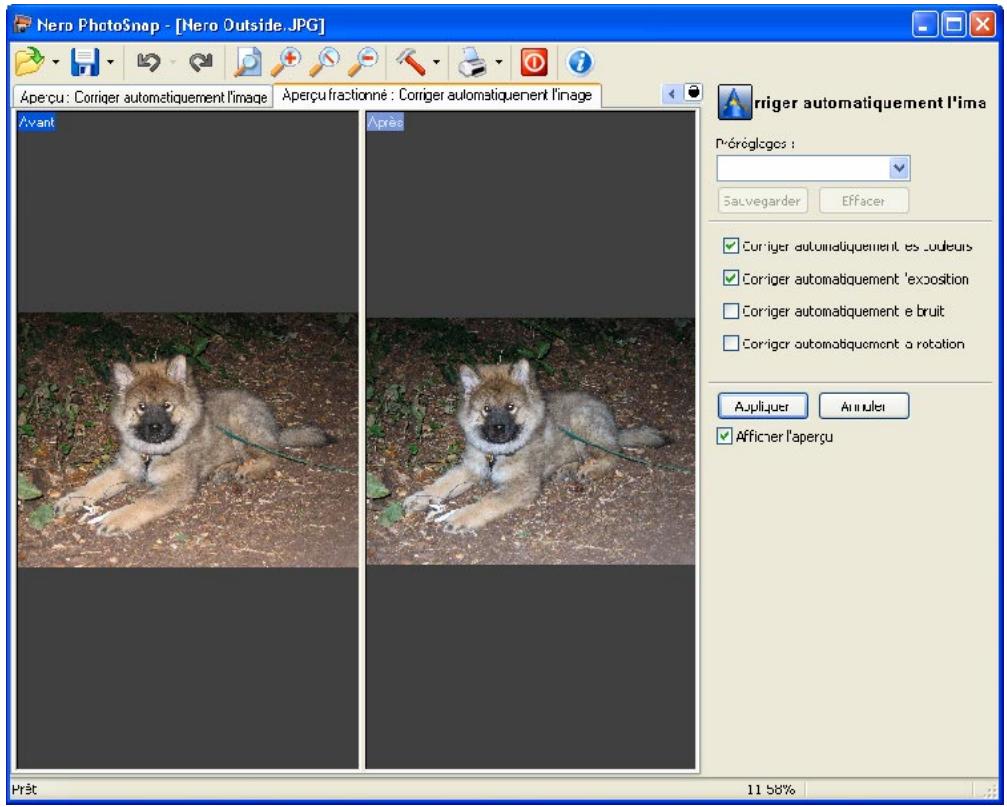
Task: Click the Prêt status bar text
Action: (24, 789)
